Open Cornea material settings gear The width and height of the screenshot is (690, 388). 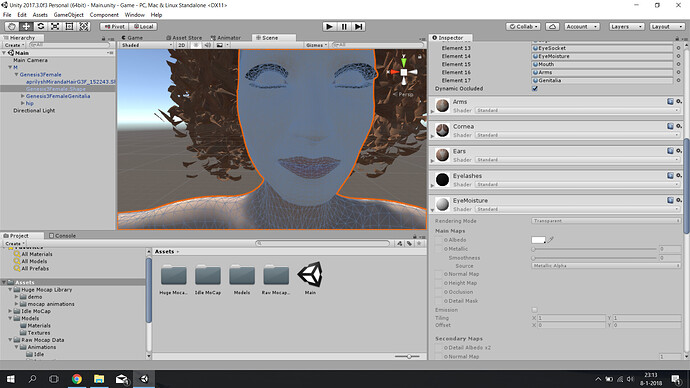point(679,126)
